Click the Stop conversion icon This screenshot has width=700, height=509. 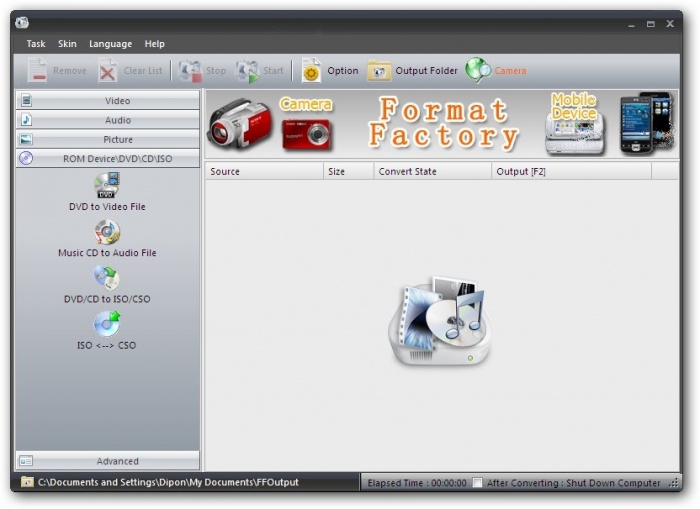pos(190,71)
